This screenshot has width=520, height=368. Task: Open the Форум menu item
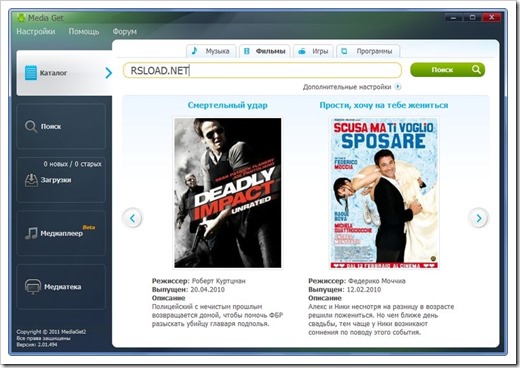[x=124, y=32]
